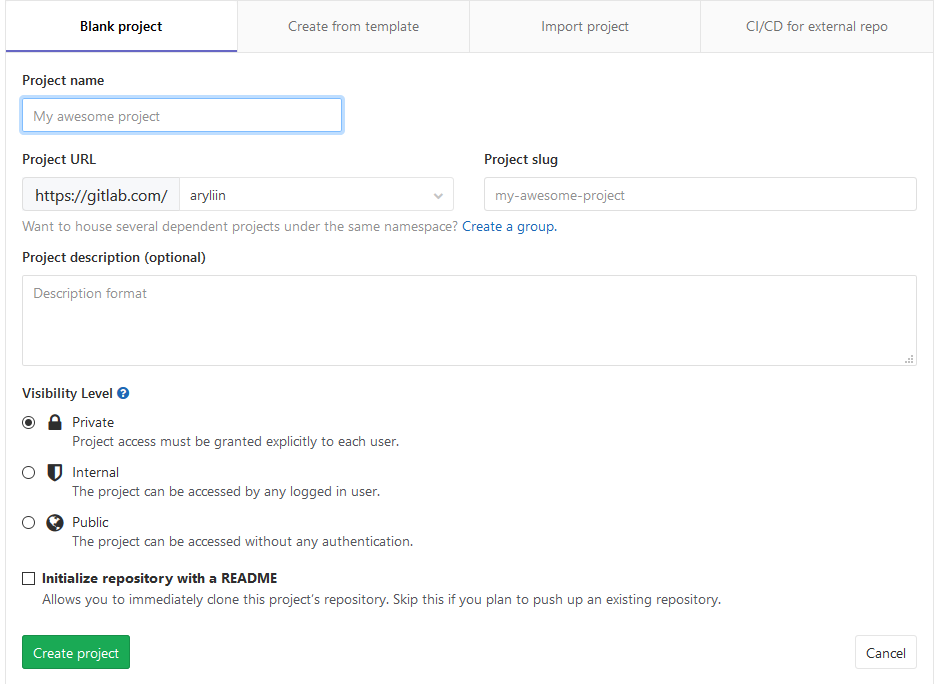Click the Internal shield icon
The width and height of the screenshot is (942, 684).
[x=55, y=473]
